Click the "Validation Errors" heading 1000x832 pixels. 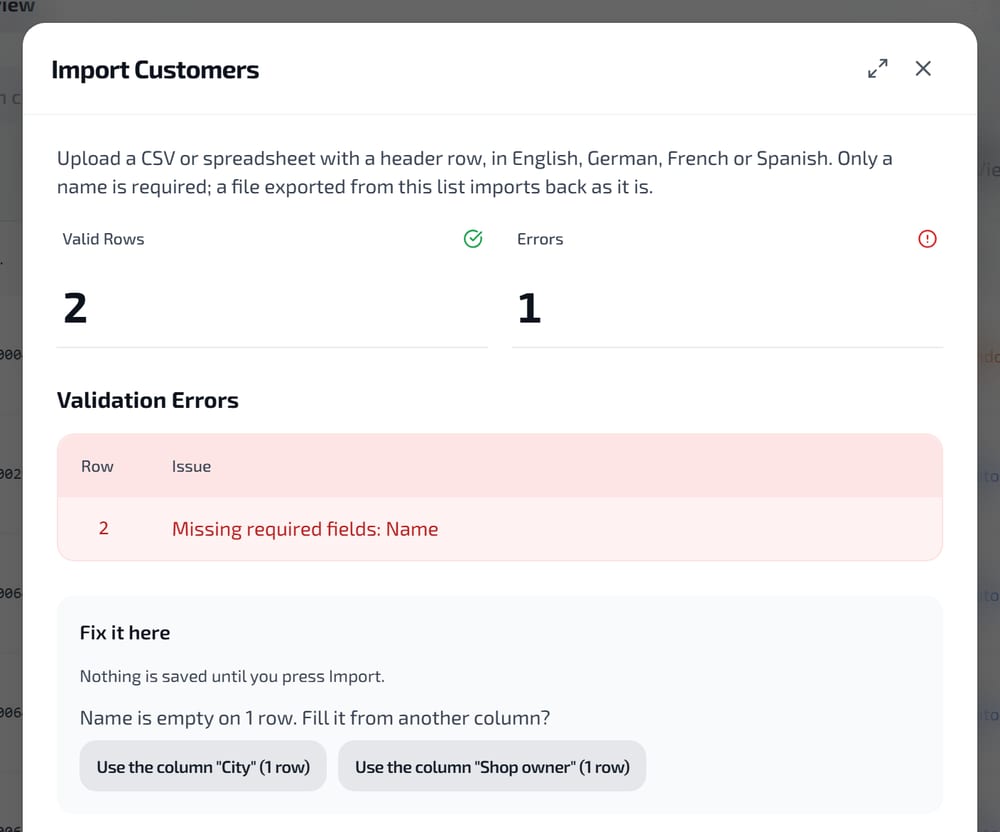pyautogui.click(x=147, y=400)
